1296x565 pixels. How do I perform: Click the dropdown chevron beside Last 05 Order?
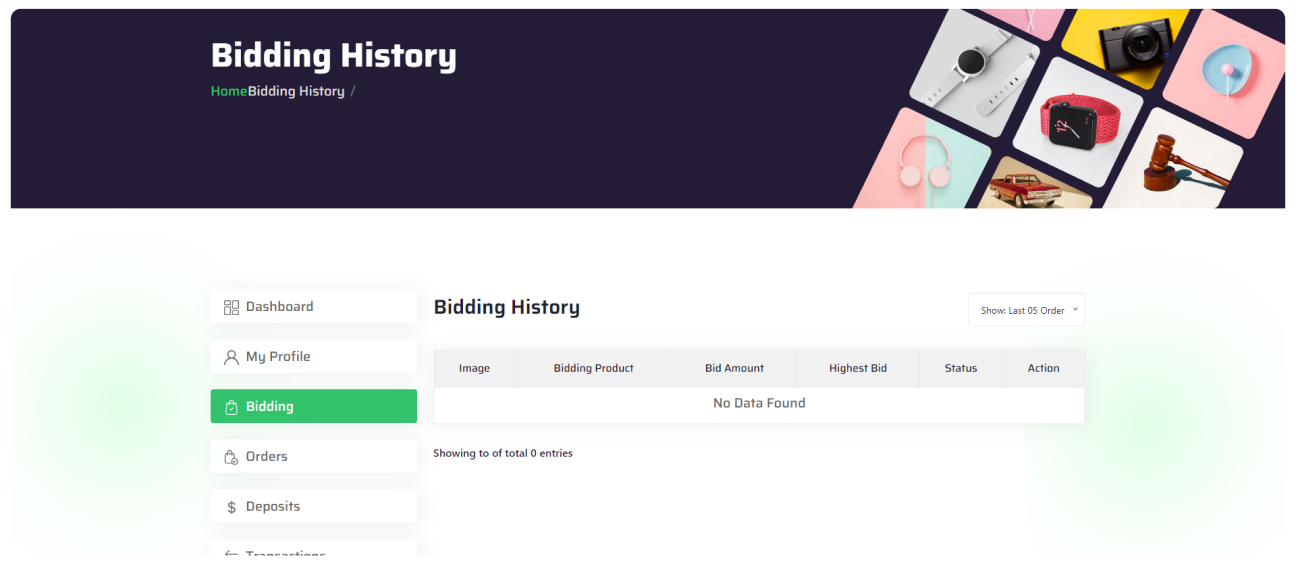[x=1075, y=309]
